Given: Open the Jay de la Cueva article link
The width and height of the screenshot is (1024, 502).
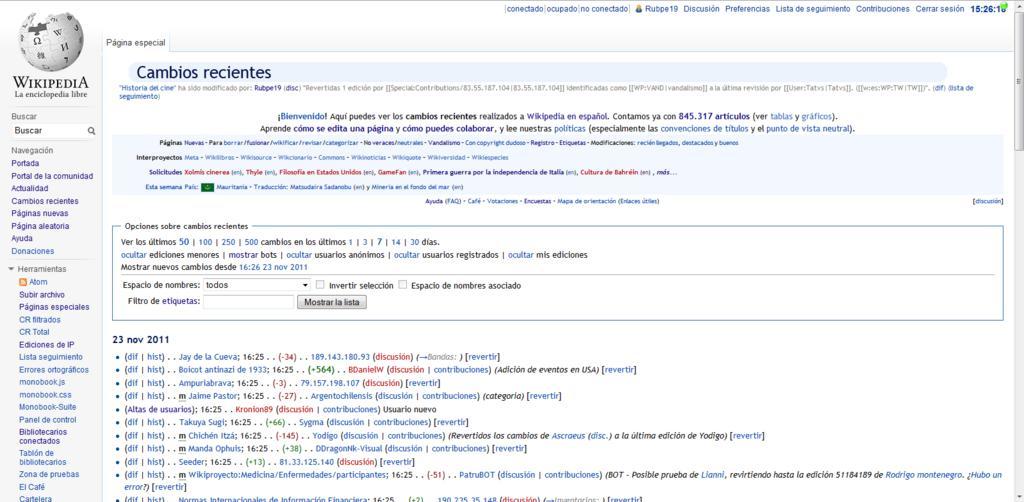Looking at the screenshot, I should pos(208,357).
